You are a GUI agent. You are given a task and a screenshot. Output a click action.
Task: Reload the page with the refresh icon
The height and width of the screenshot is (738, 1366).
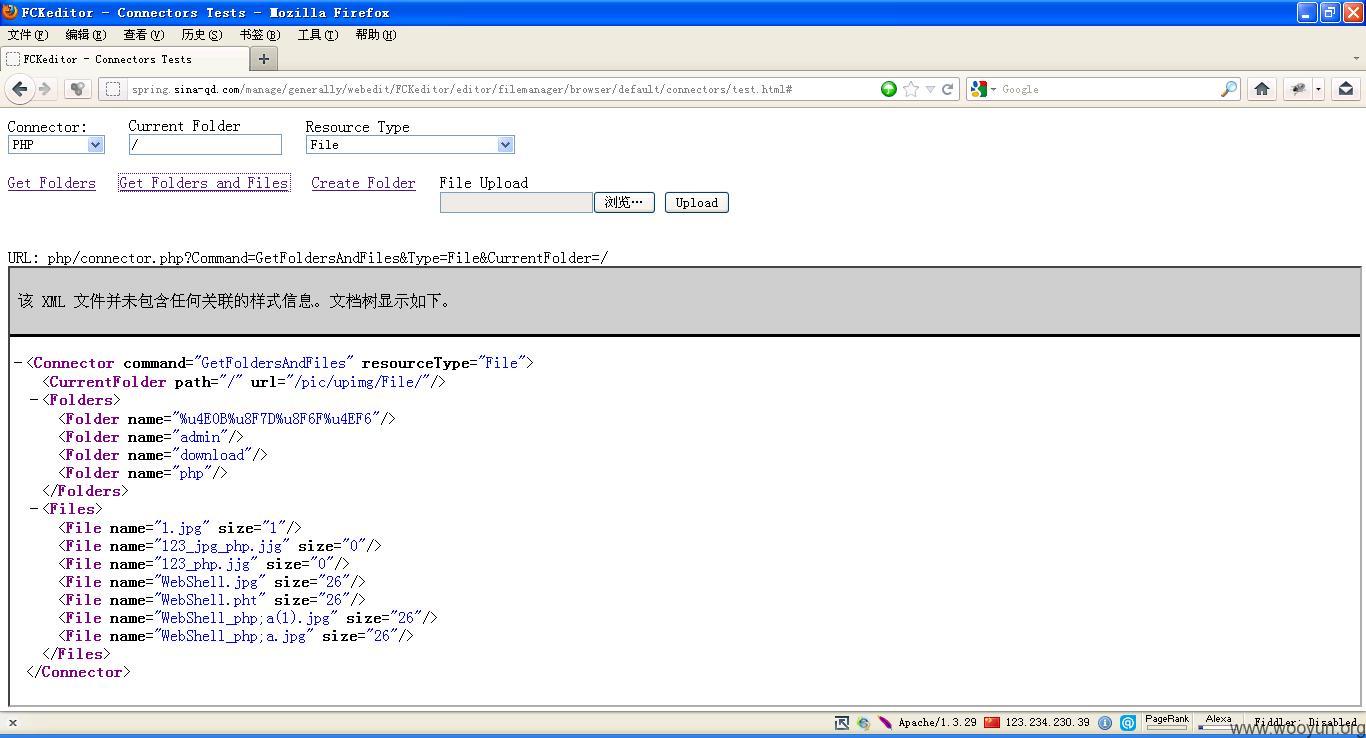point(947,89)
